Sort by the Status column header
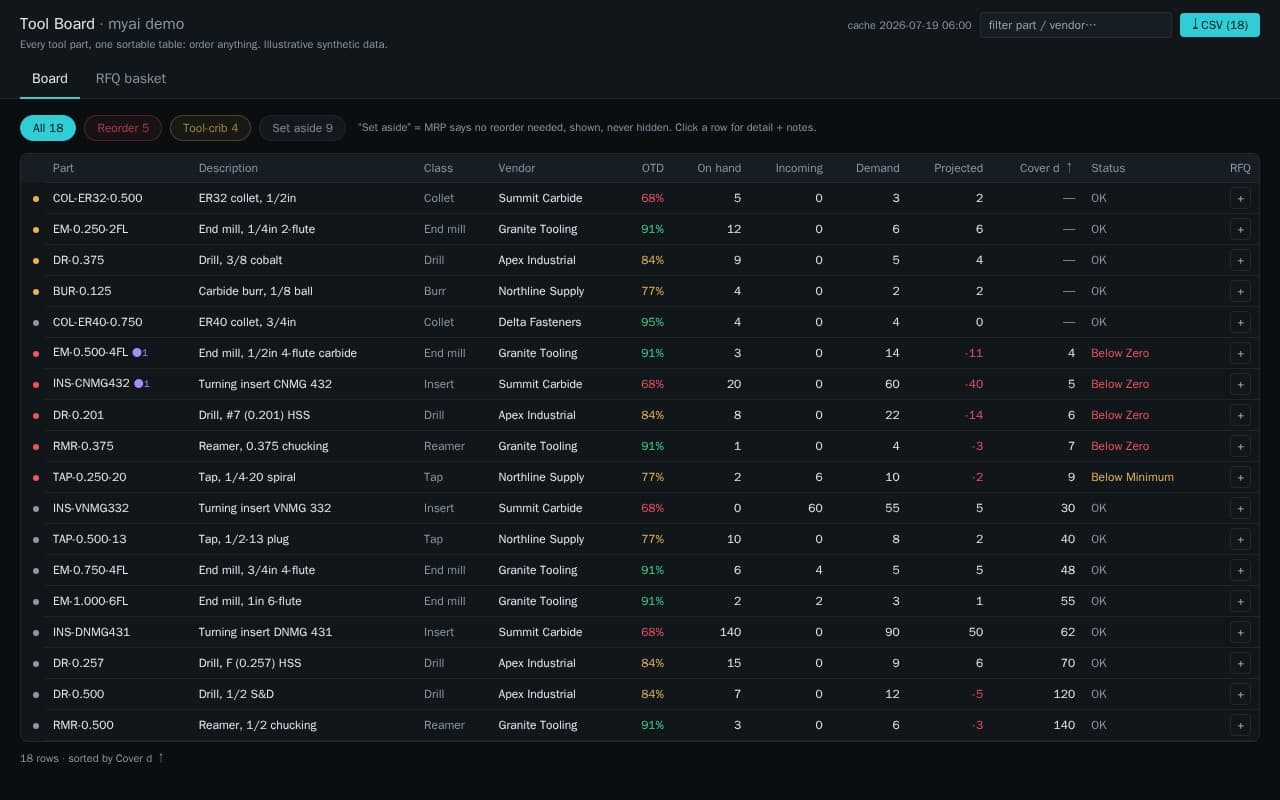The width and height of the screenshot is (1280, 800). click(1108, 168)
